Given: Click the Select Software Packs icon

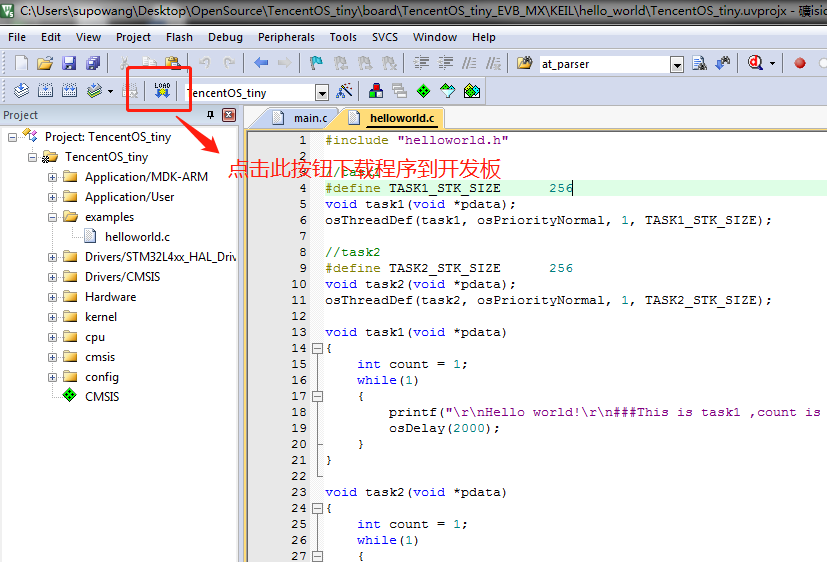Looking at the screenshot, I should tap(447, 91).
